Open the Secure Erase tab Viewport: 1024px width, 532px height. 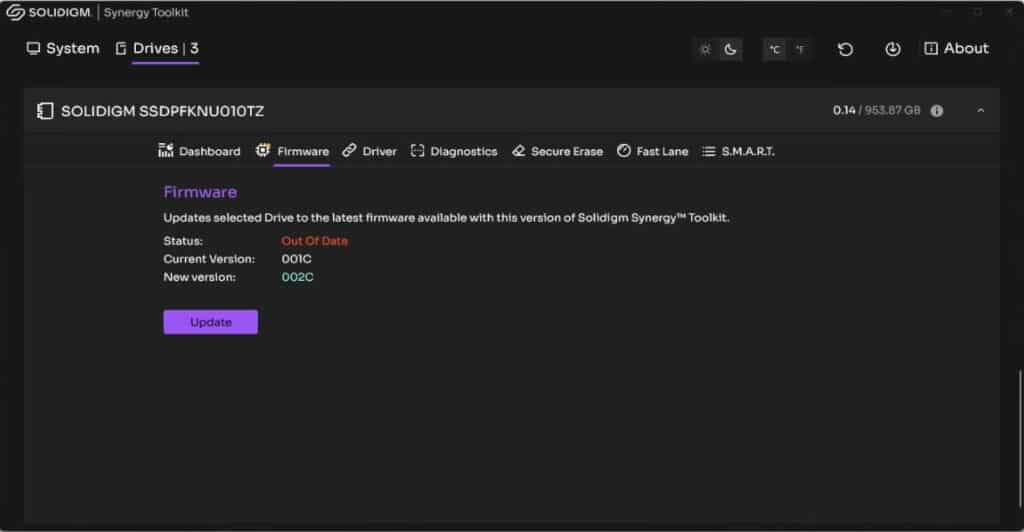click(x=557, y=151)
